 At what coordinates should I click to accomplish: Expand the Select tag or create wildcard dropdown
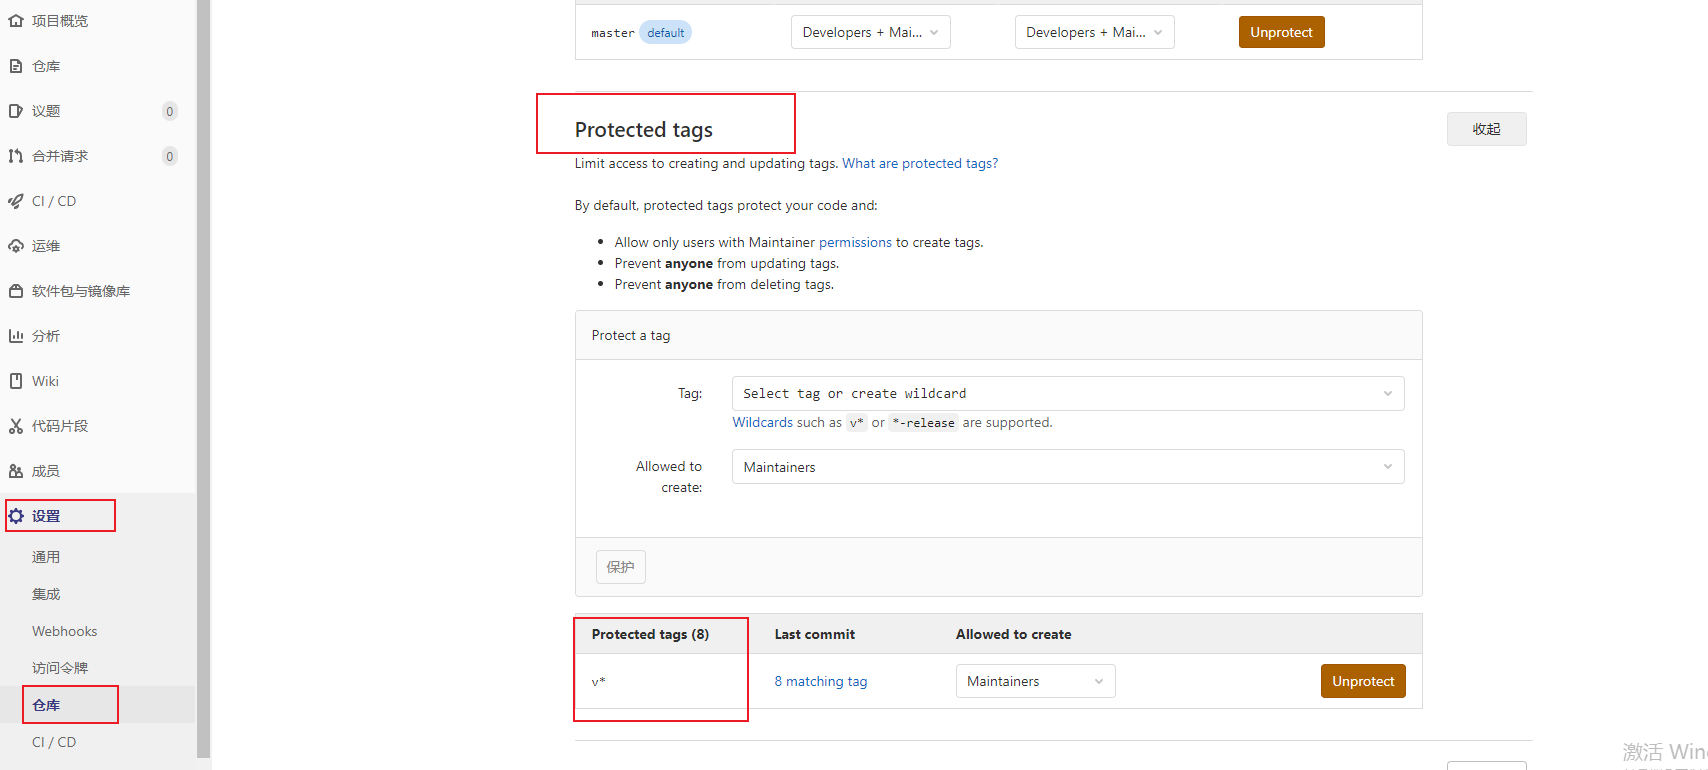(1068, 393)
